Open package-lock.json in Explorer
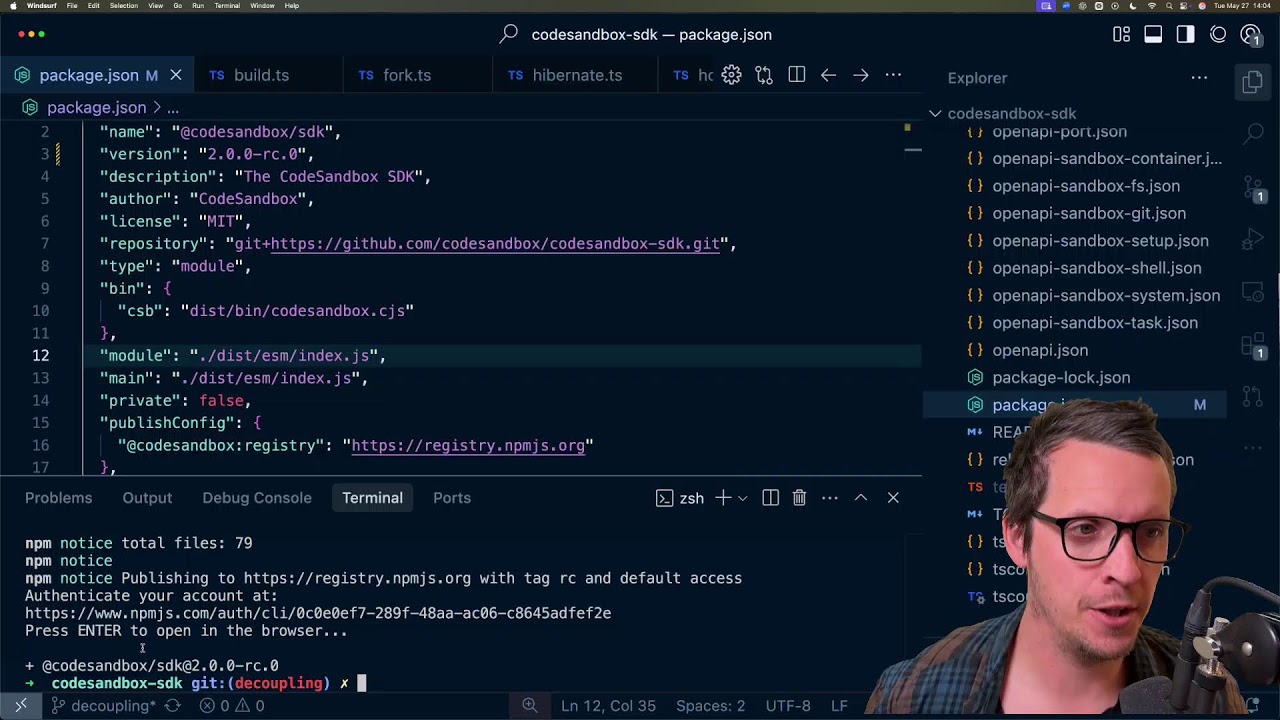This screenshot has height=720, width=1280. pyautogui.click(x=1061, y=378)
